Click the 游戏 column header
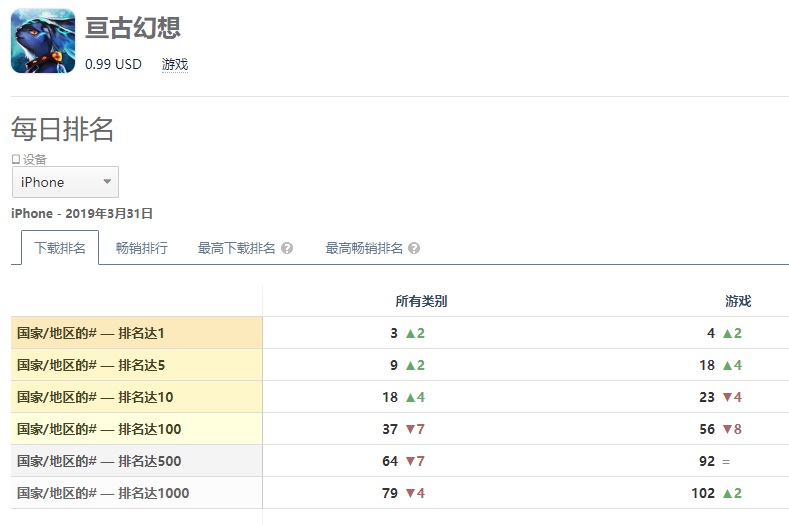This screenshot has width=789, height=525. coord(738,301)
